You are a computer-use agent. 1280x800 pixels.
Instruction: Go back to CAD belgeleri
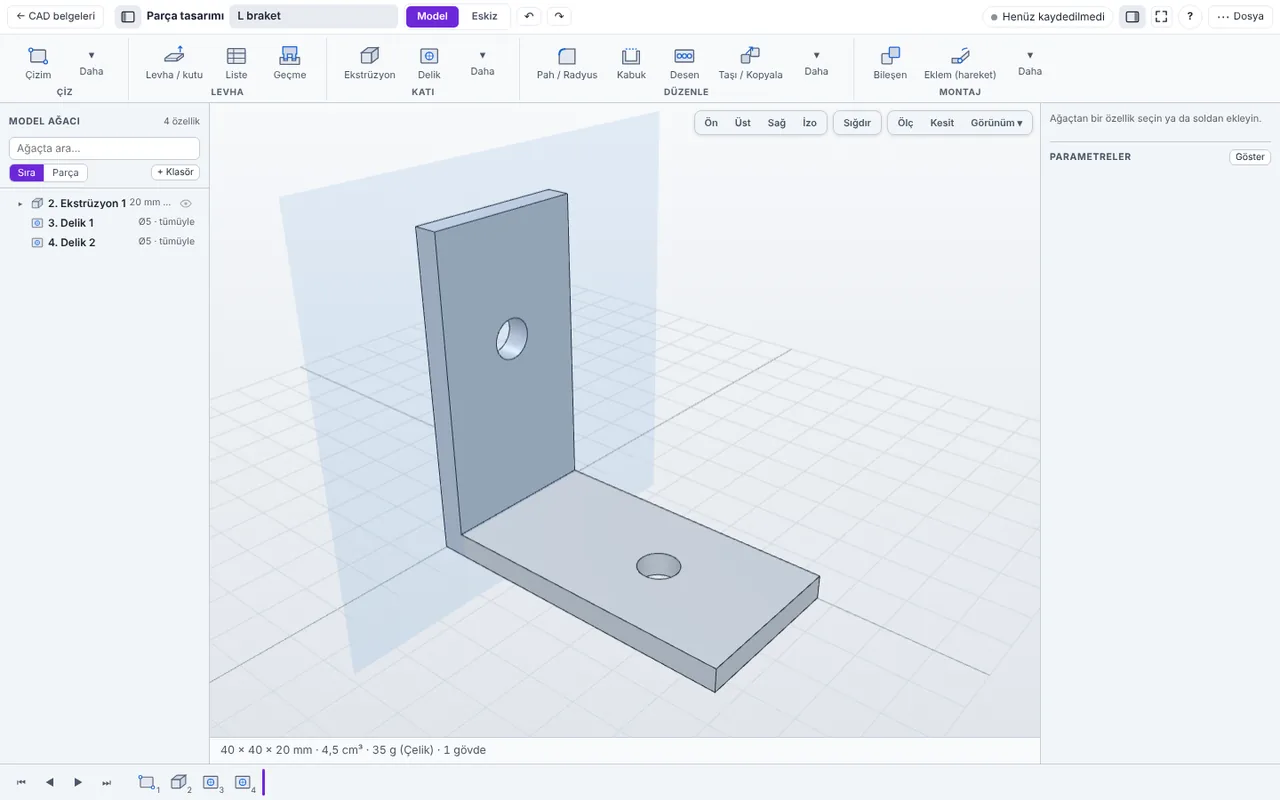point(56,16)
